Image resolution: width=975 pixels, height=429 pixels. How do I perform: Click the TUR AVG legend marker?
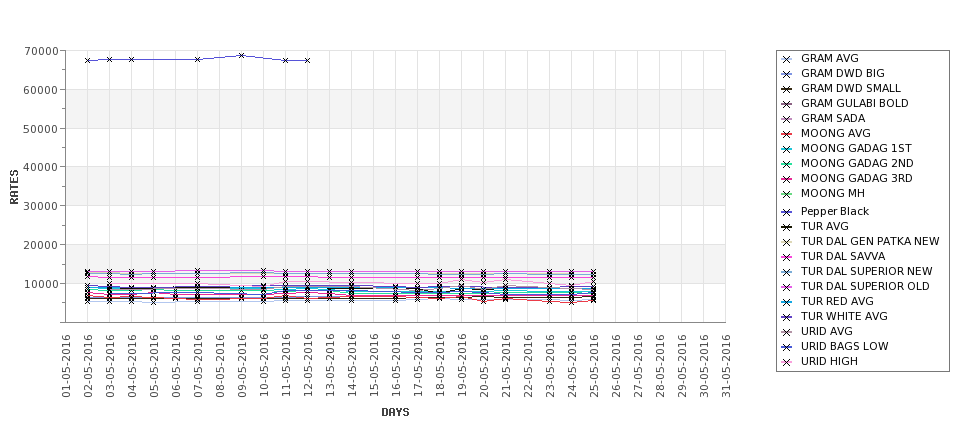point(787,227)
